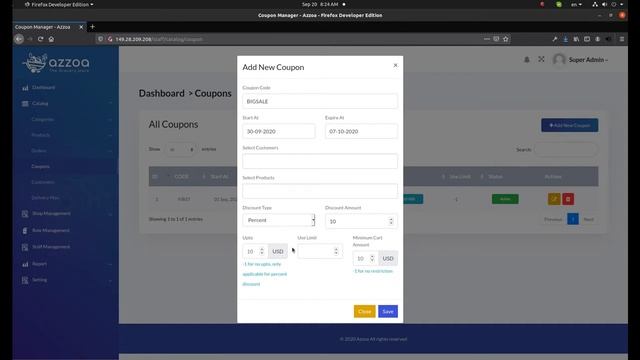This screenshot has height=360, width=640.
Task: Save the new coupon
Action: point(388,311)
